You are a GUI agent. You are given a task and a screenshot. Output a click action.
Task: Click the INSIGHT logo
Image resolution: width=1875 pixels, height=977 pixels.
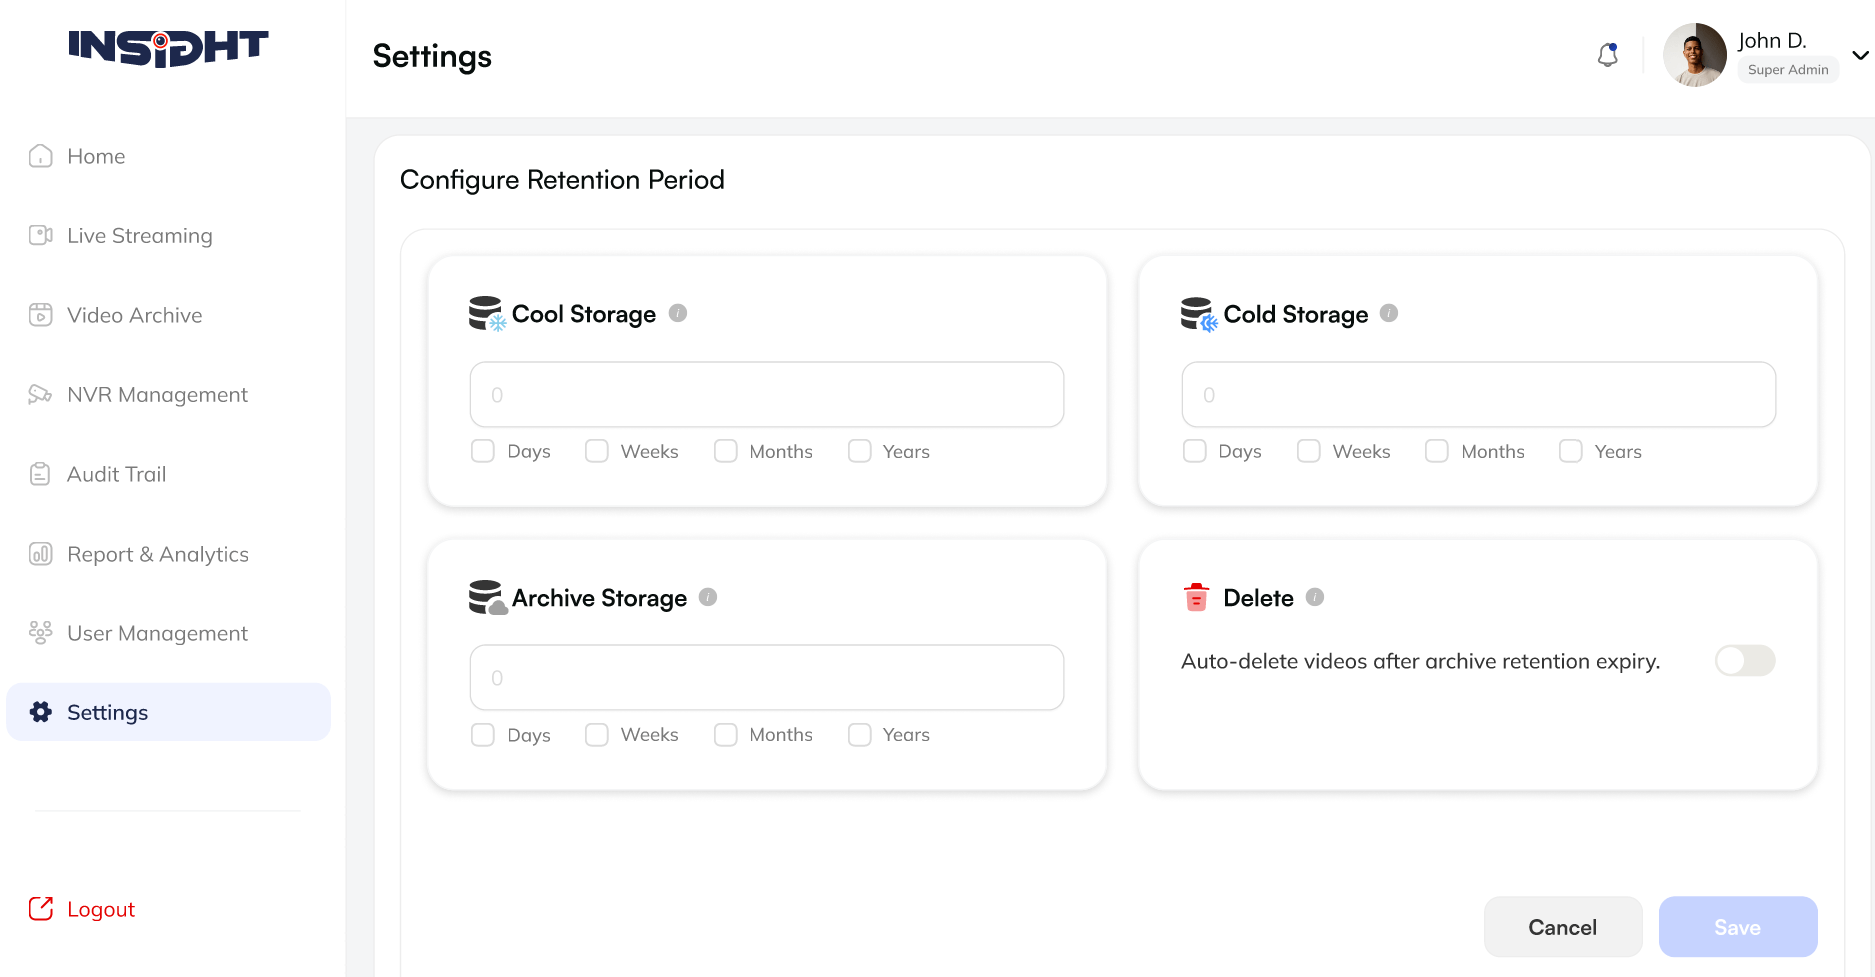pos(168,47)
